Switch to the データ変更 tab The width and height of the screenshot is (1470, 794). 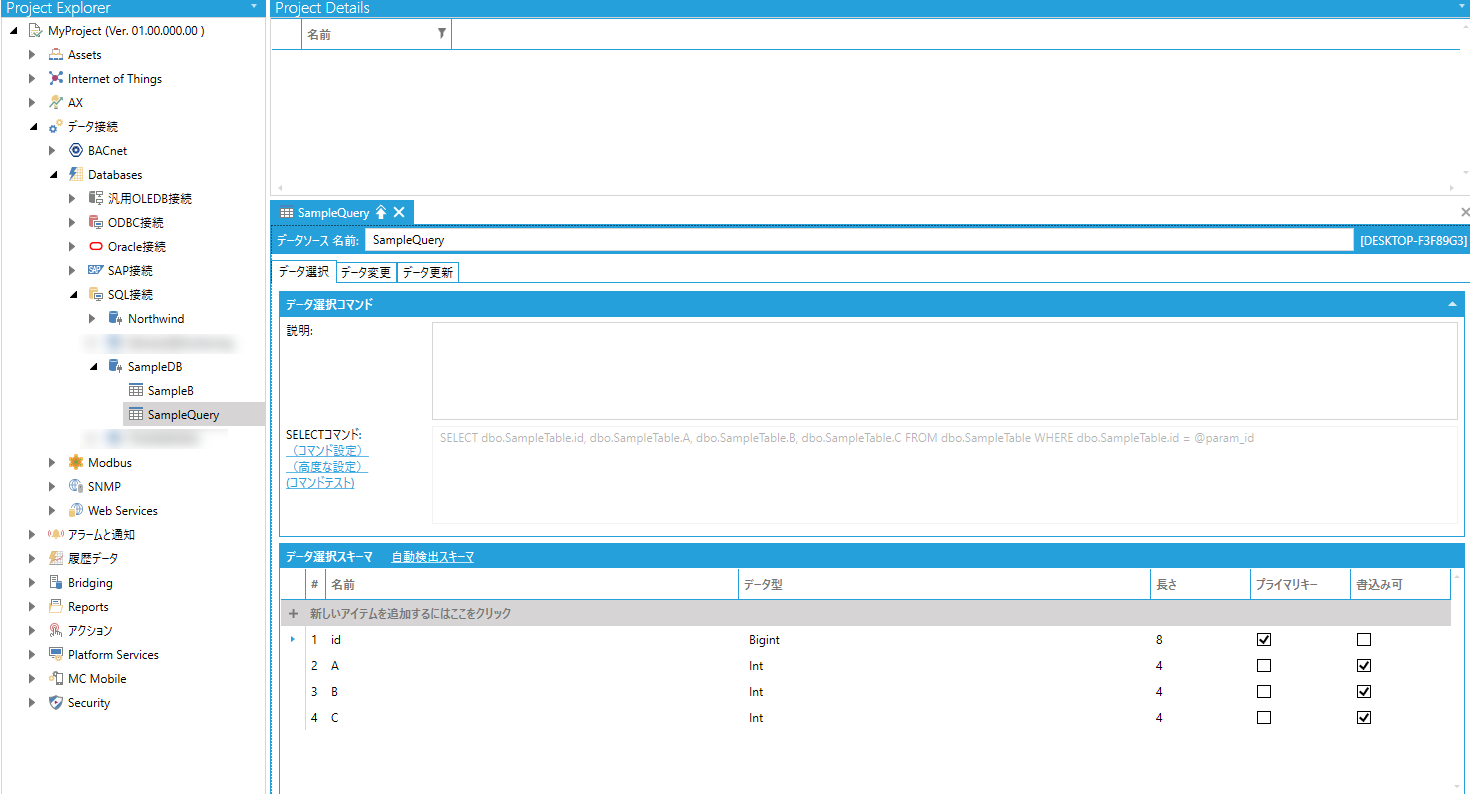click(366, 272)
